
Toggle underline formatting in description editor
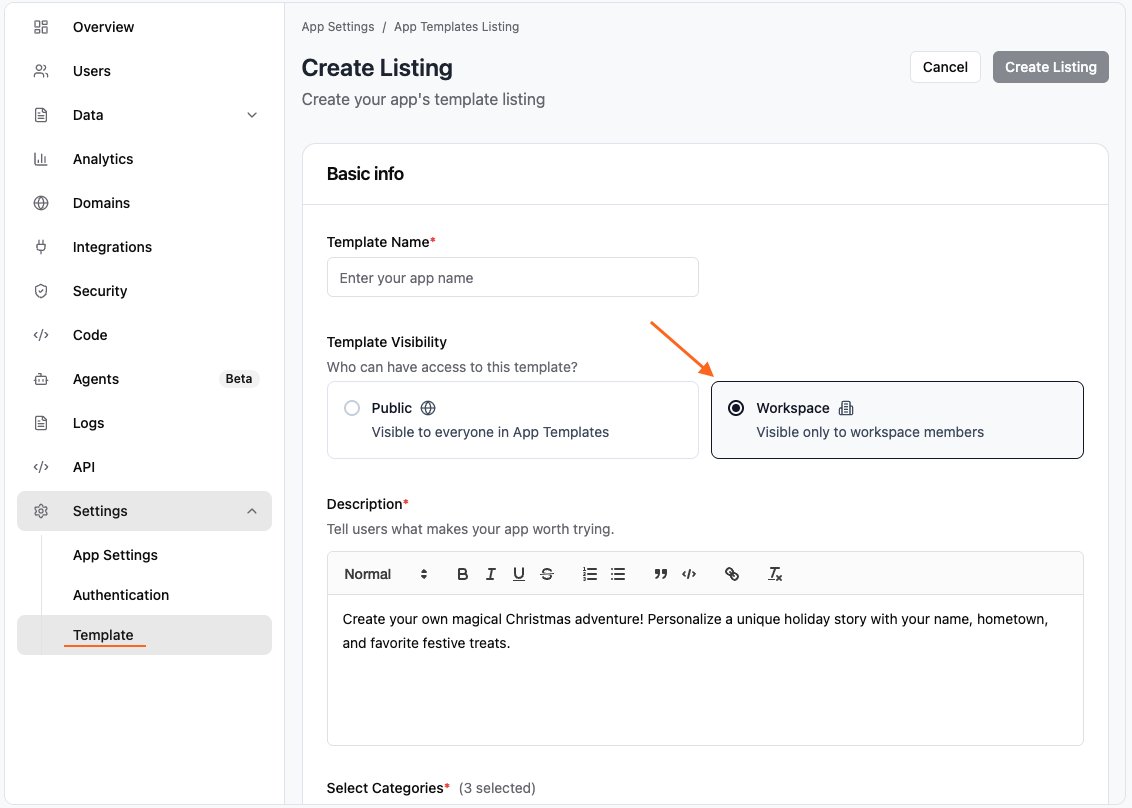pos(518,575)
